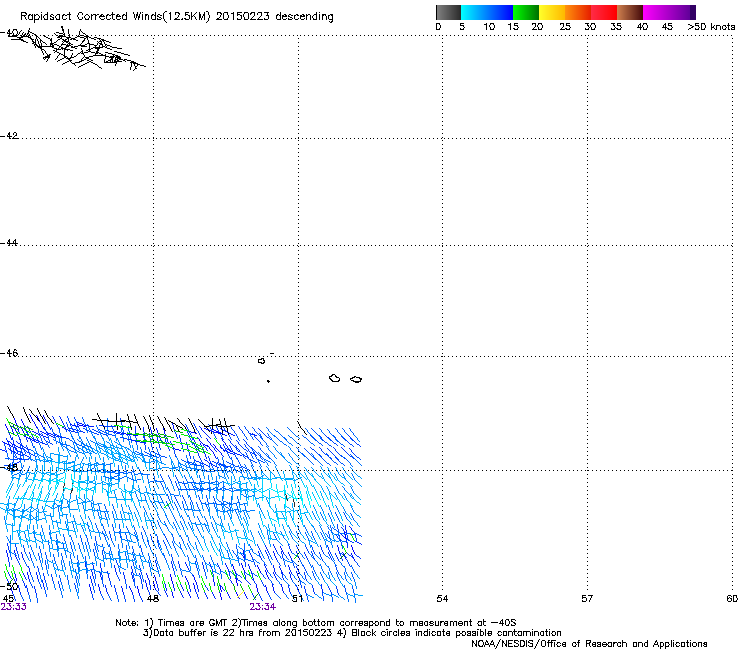The width and height of the screenshot is (740, 650).
Task: Click the 'NOAA/NESDIS/Office of Research and Applications' credit
Action: [x=589, y=644]
